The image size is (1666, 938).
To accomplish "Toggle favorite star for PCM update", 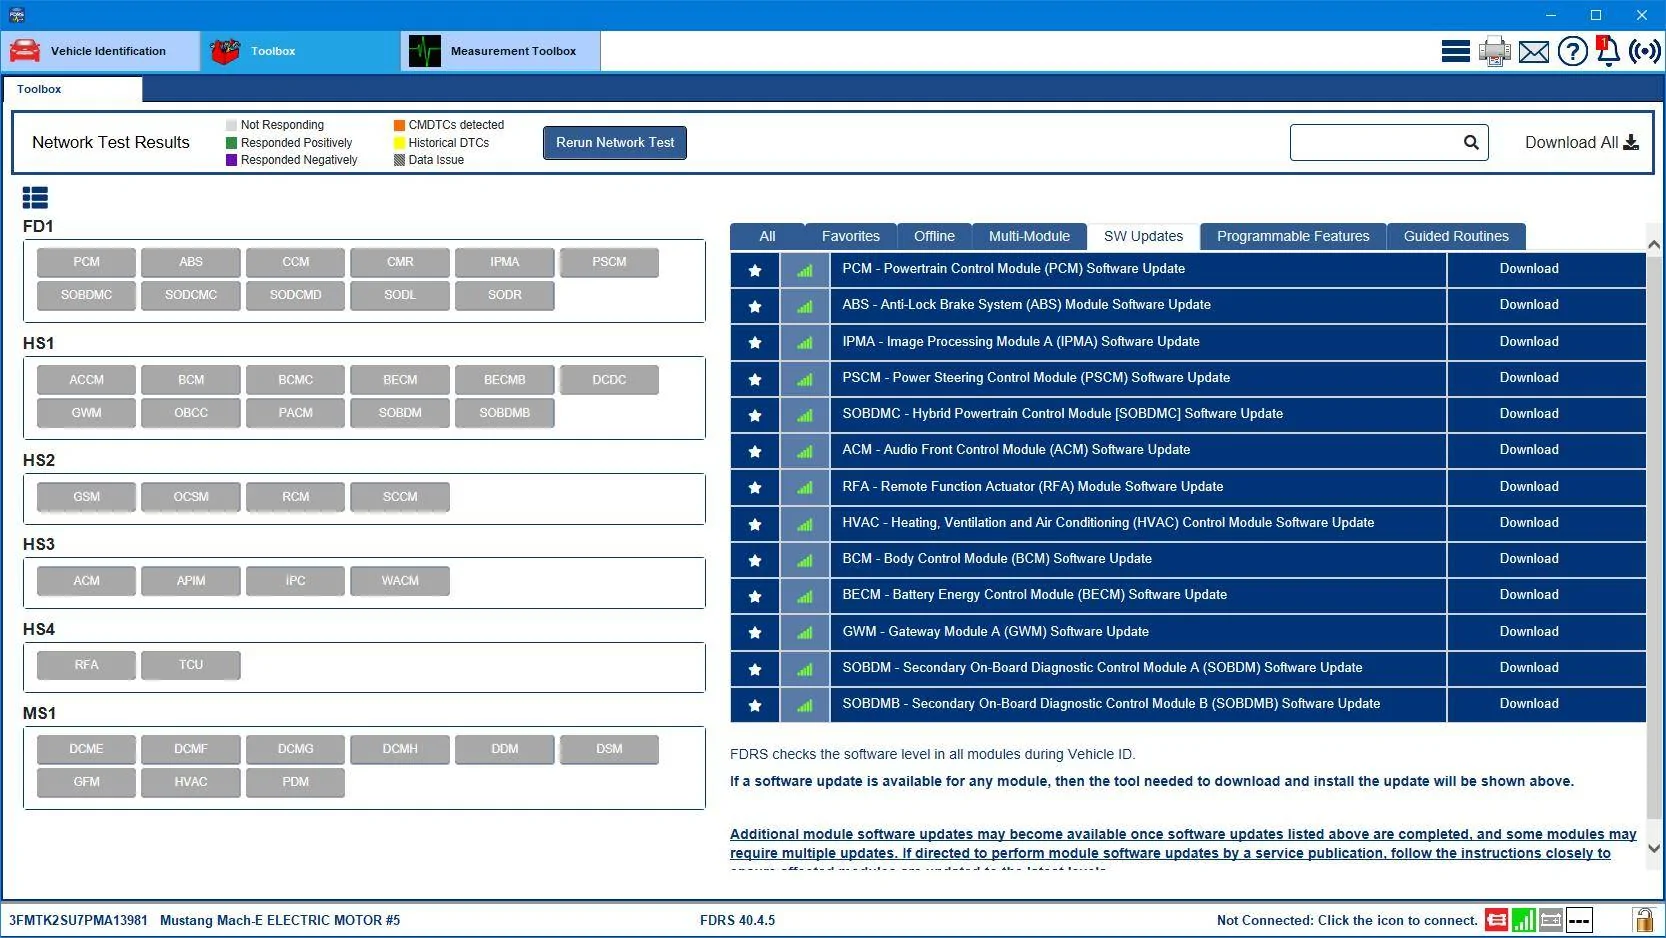I will (x=755, y=269).
